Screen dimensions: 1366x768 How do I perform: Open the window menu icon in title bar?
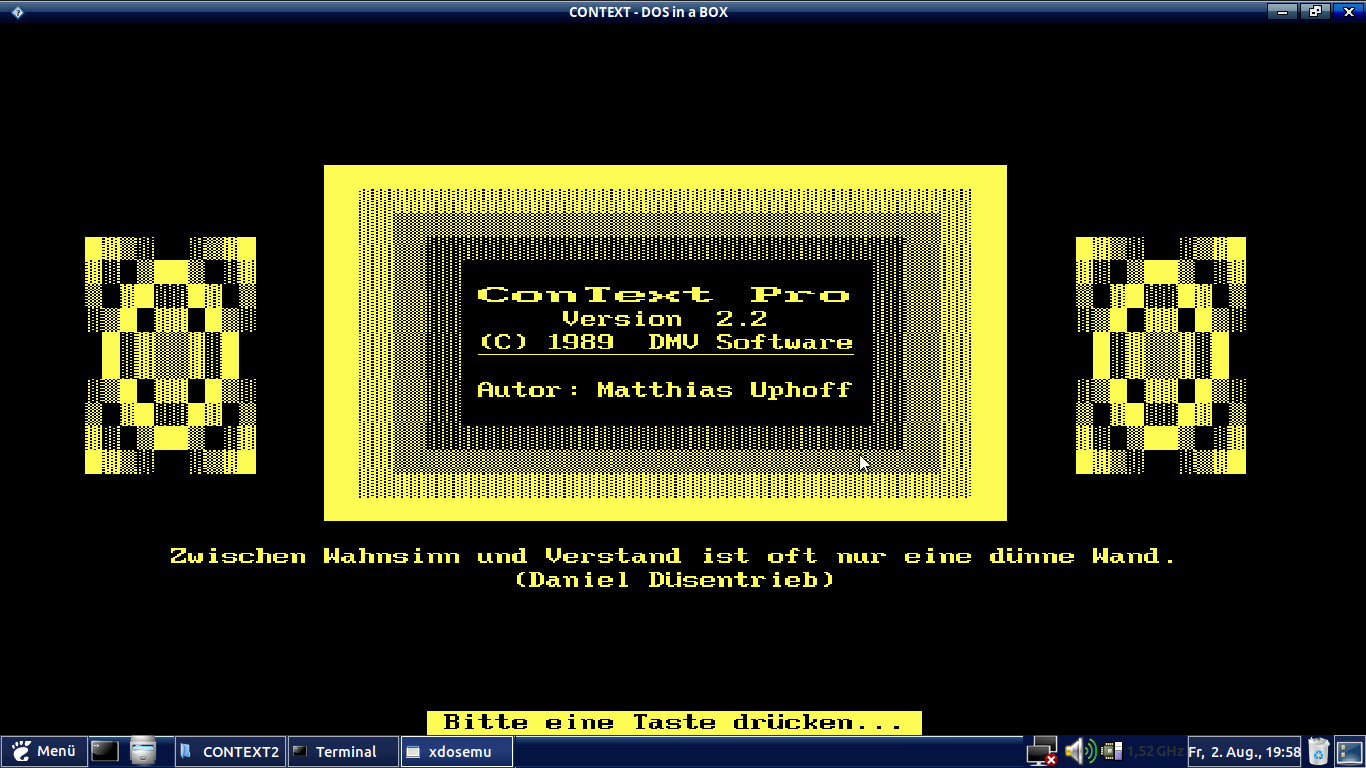[17, 12]
